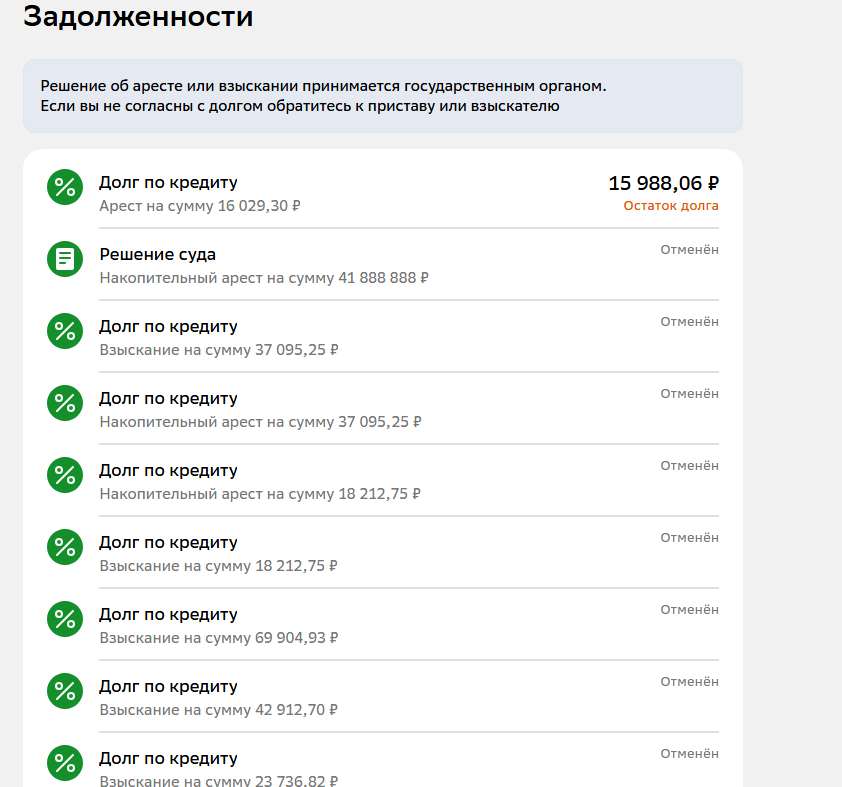The height and width of the screenshot is (787, 842).
Task: Click 'Отменён' status of Накопительный арест 37 095,25 ₽
Action: 689,394
